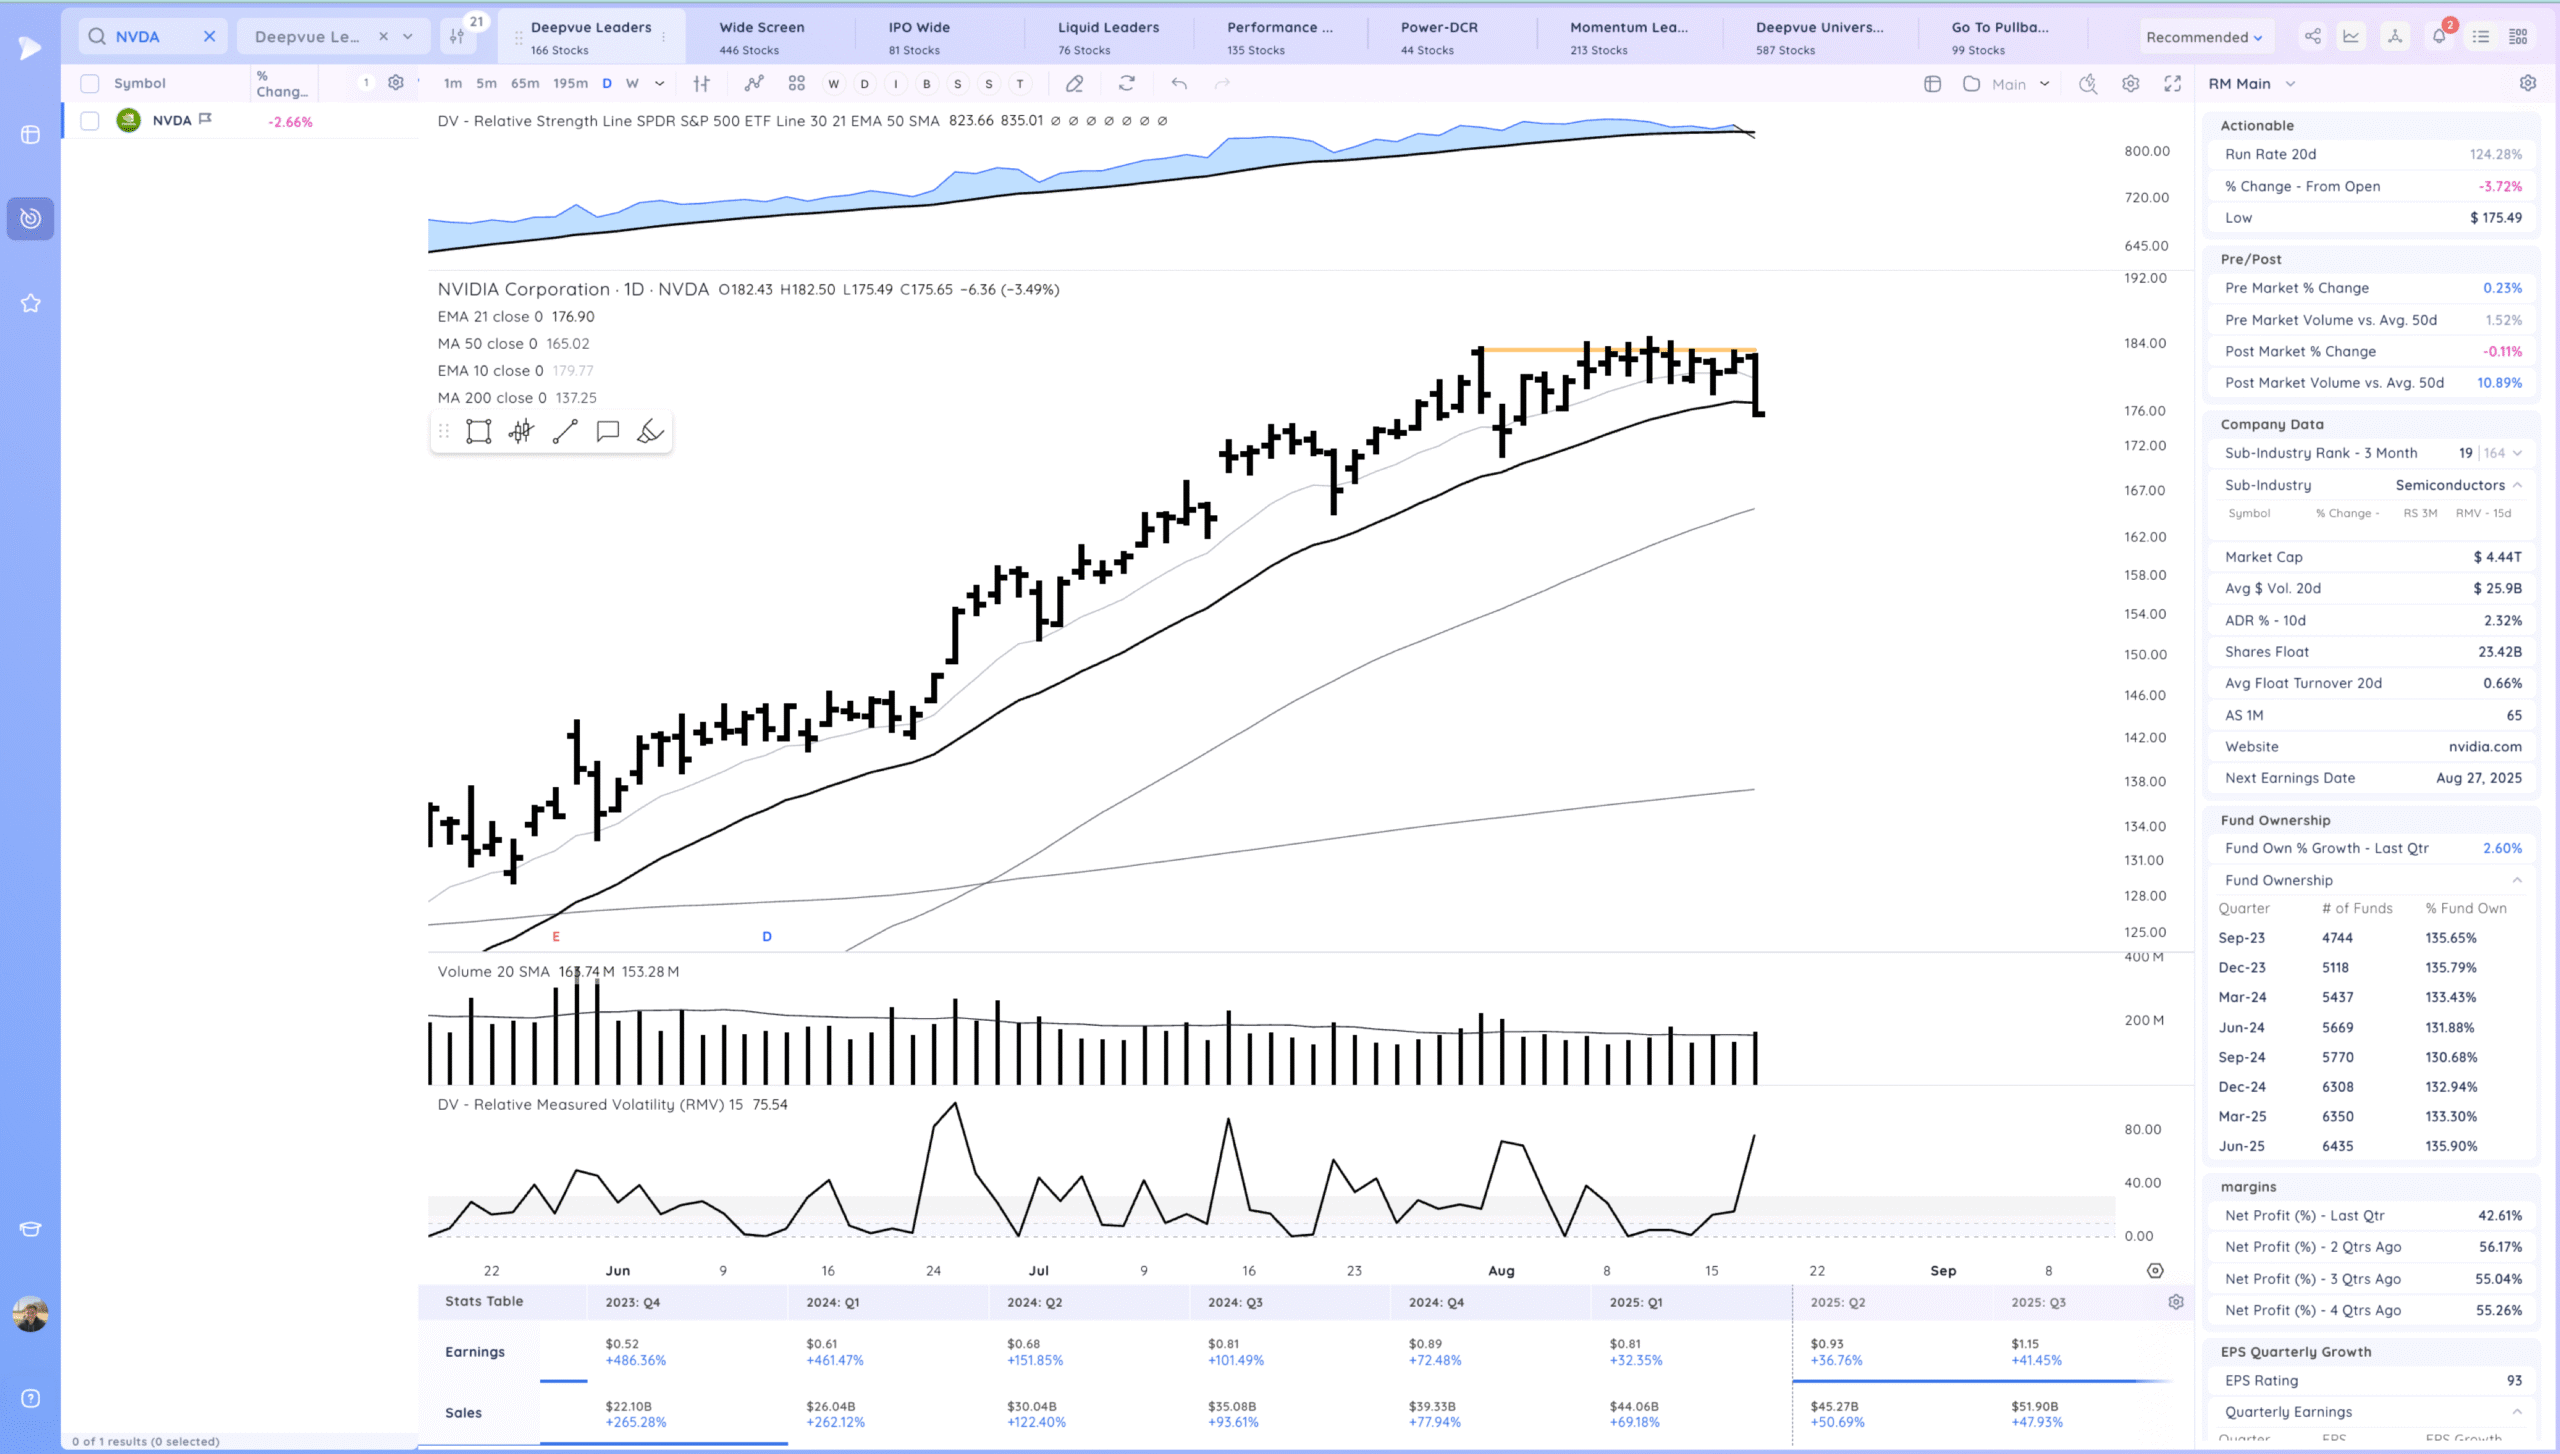Select the annotation comment tool
Viewport: 2560px width, 1454px height.
tap(608, 432)
